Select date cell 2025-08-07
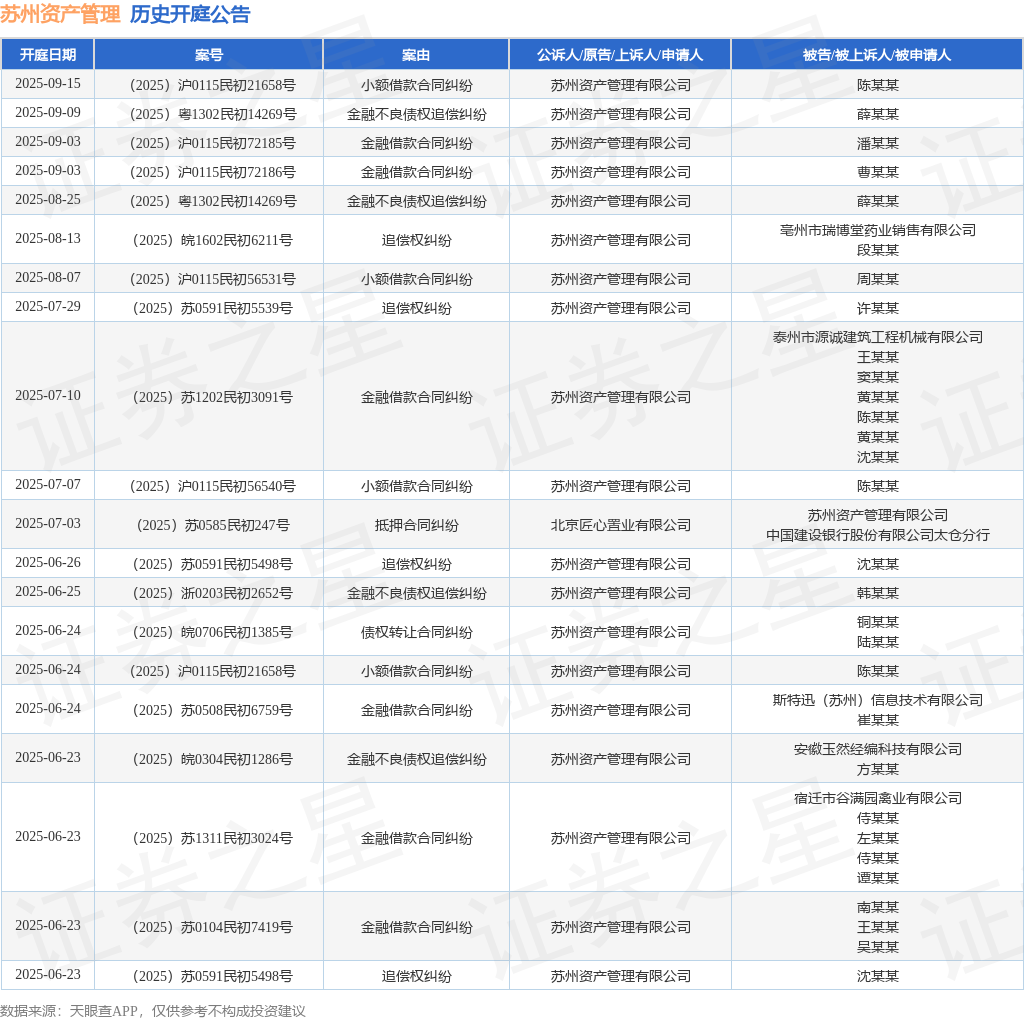The width and height of the screenshot is (1024, 1020). [x=48, y=278]
